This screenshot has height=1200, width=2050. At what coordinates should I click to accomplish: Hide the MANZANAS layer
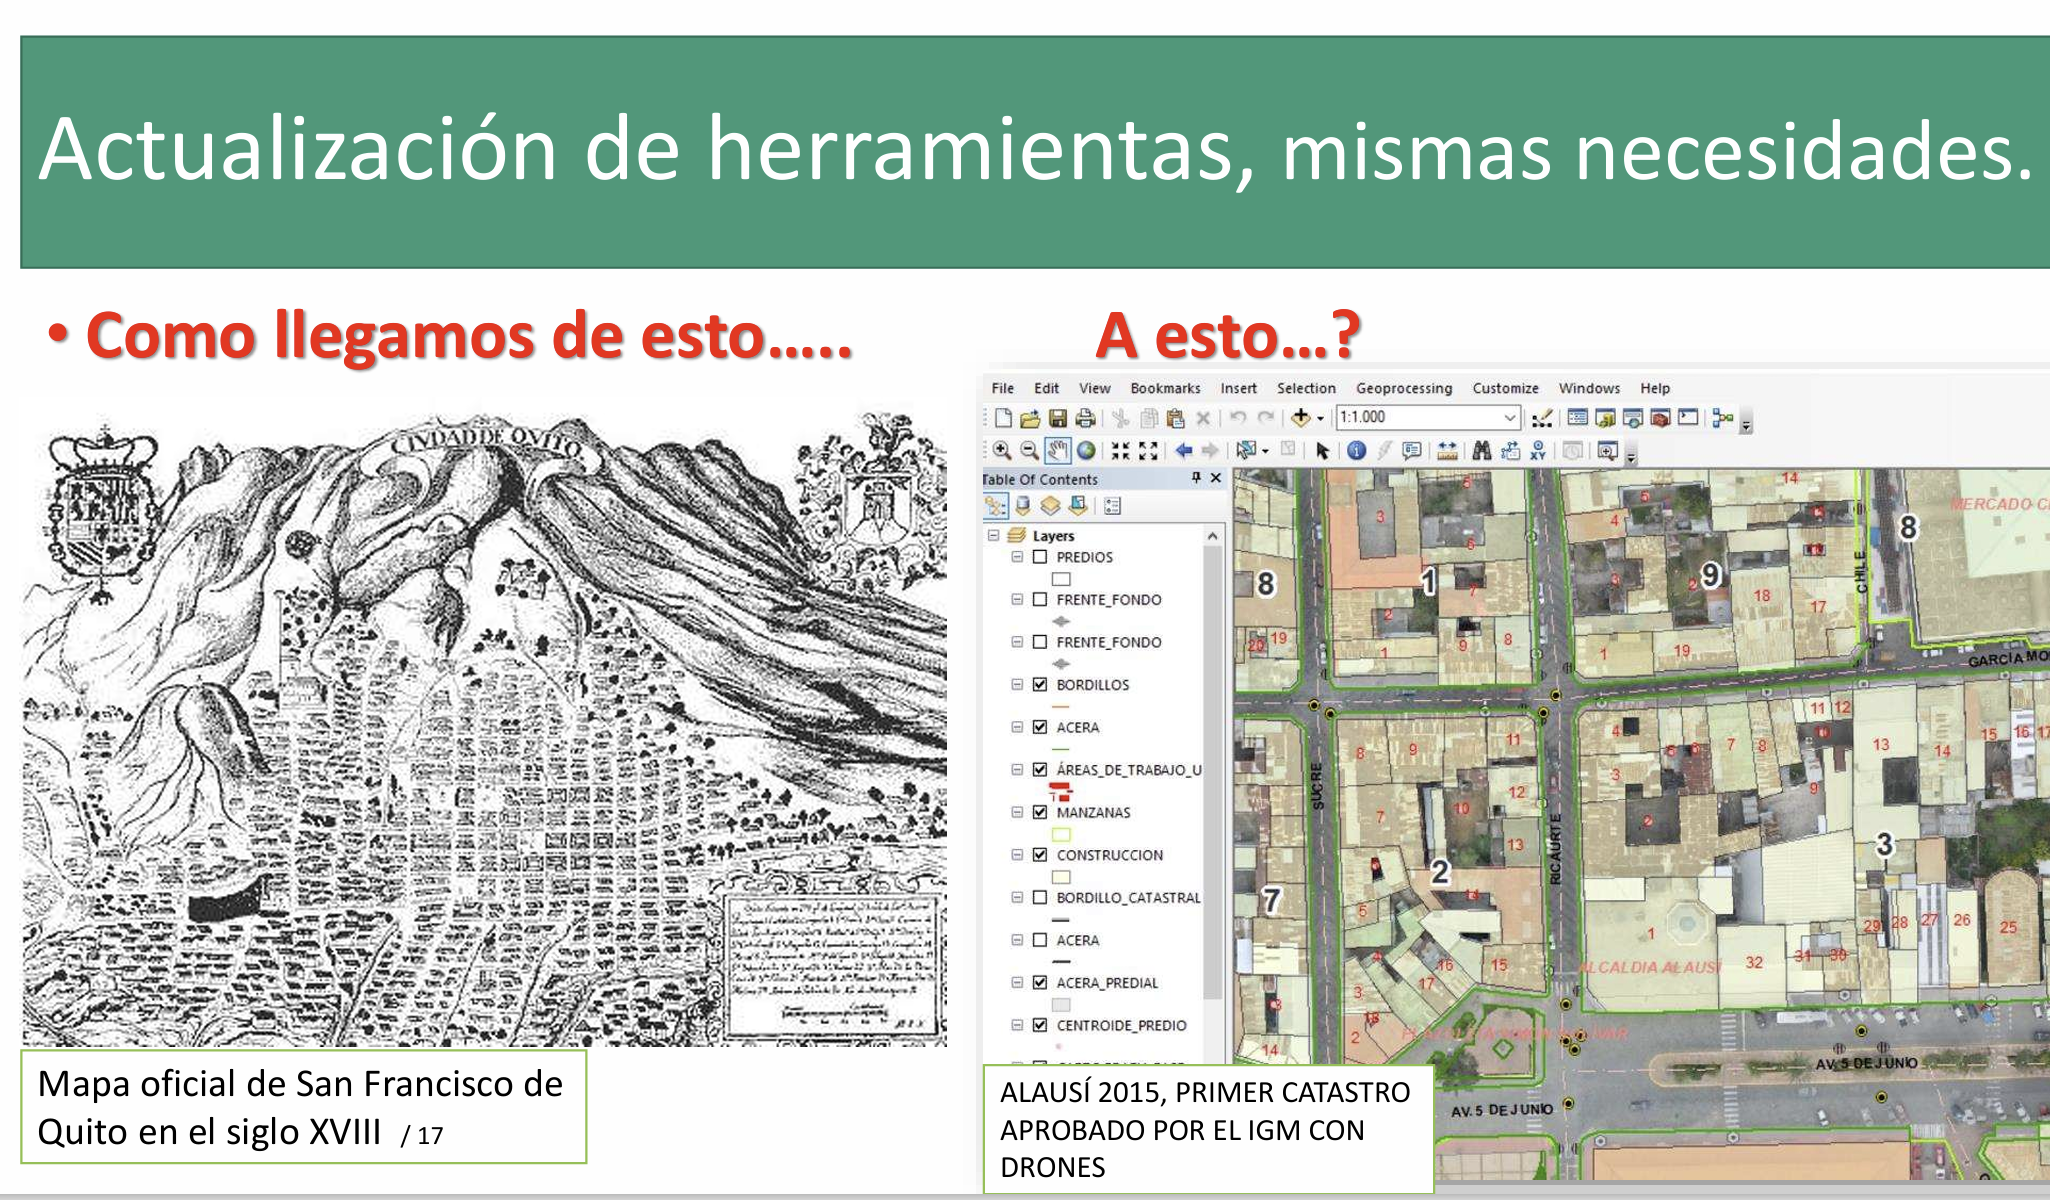coord(1040,813)
